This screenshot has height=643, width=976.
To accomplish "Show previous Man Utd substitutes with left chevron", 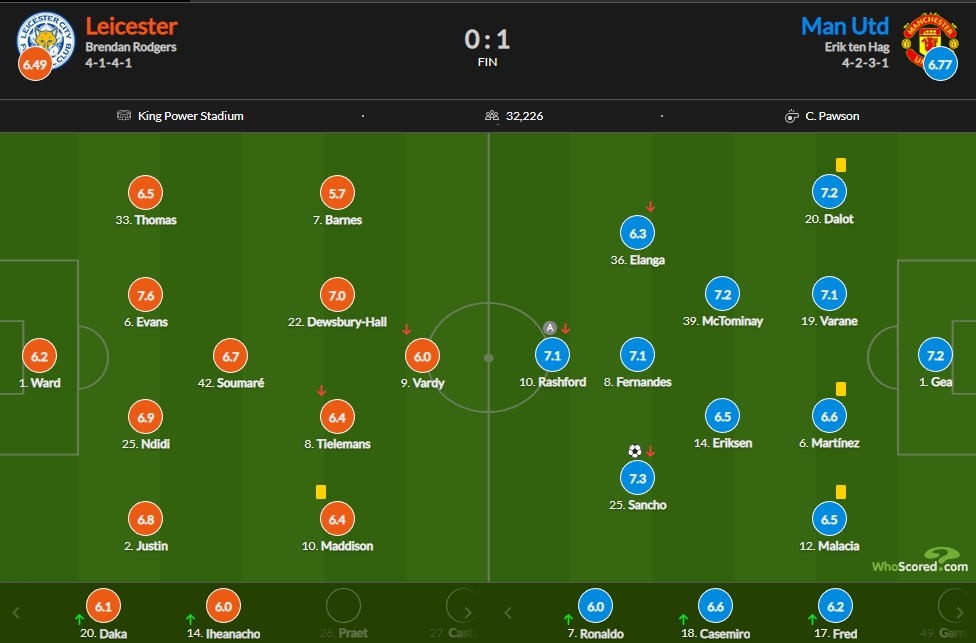I will [x=508, y=613].
